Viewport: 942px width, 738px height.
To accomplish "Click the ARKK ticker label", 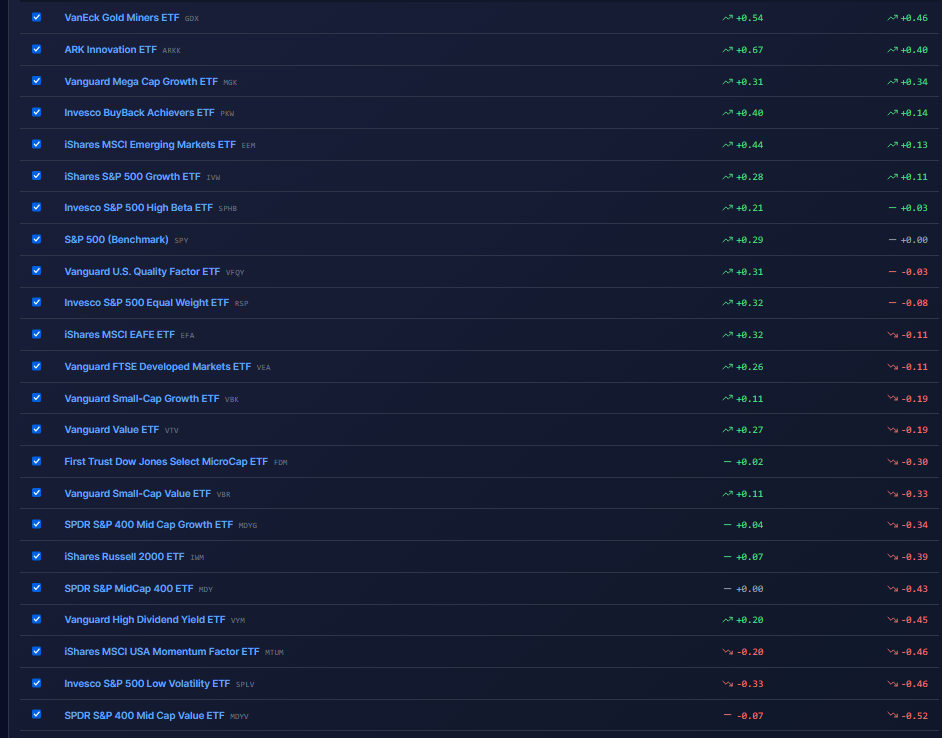I will click(x=171, y=50).
